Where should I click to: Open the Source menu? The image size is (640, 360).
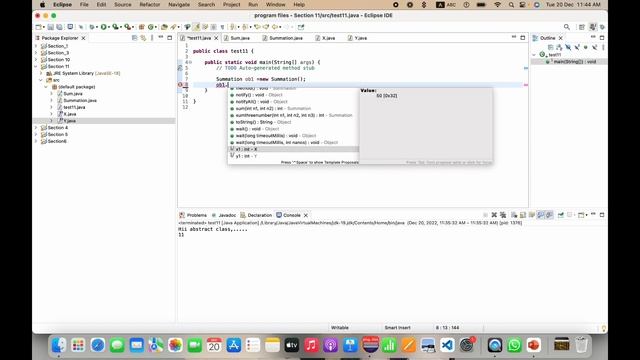tap(122, 4)
